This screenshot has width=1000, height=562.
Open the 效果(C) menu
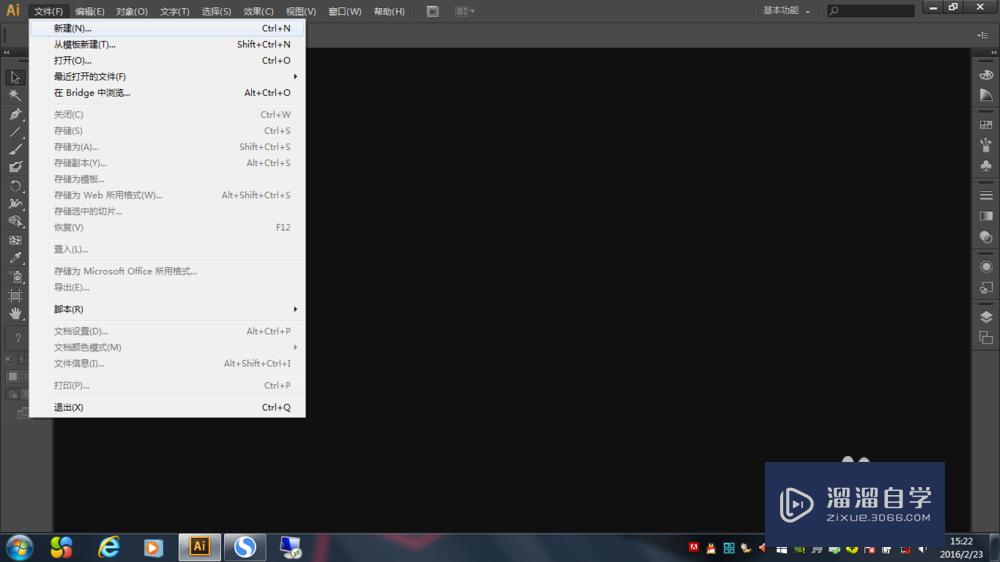[258, 11]
